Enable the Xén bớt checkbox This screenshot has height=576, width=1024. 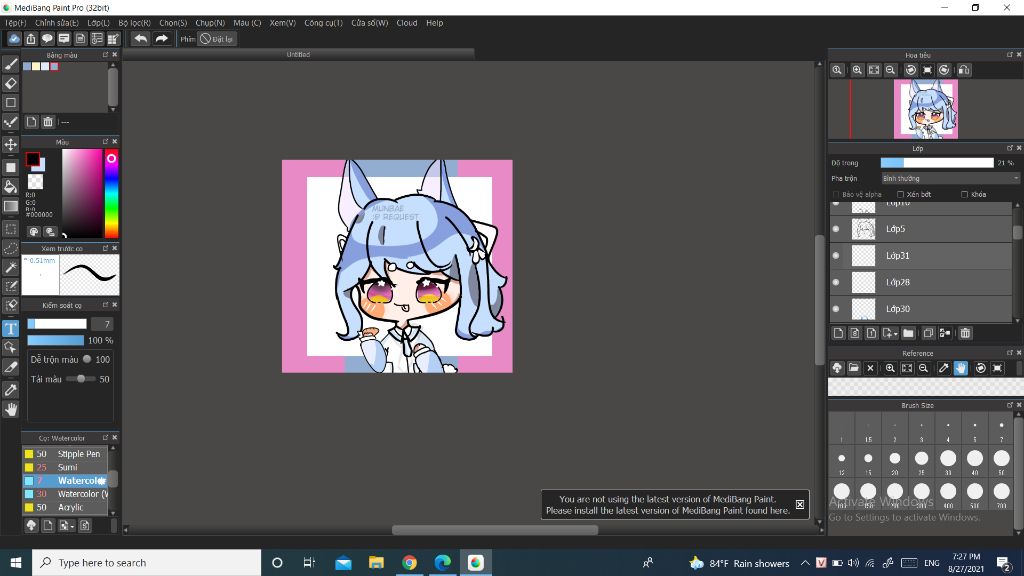(901, 195)
